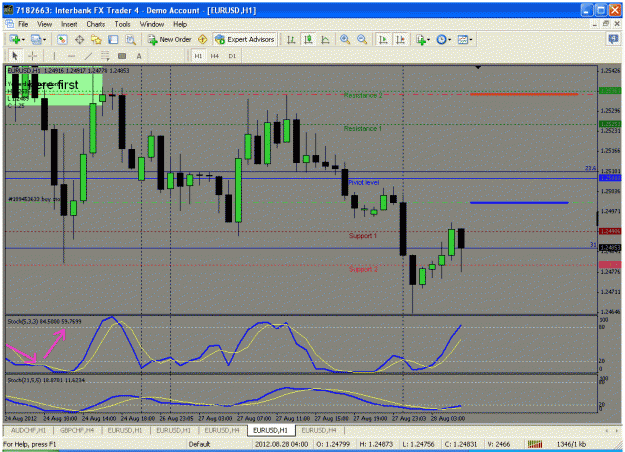The image size is (625, 452).
Task: Pick the text A drawing tool
Action: pos(139,56)
